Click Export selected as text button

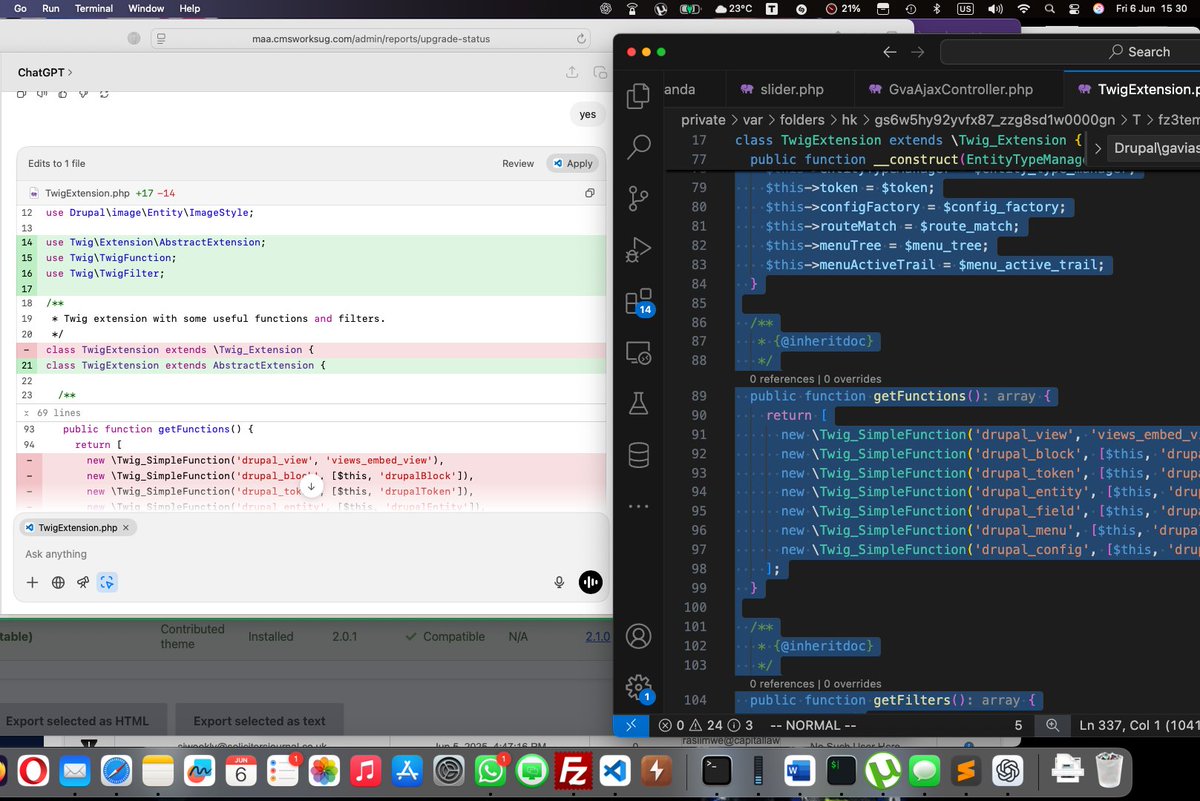[x=259, y=721]
